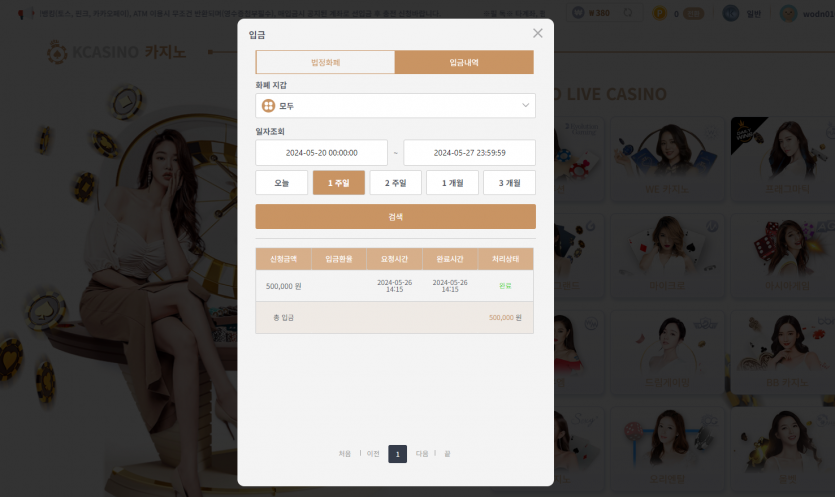835x497 pixels.
Task: Open the 오리엔탈 game card
Action: tap(667, 449)
